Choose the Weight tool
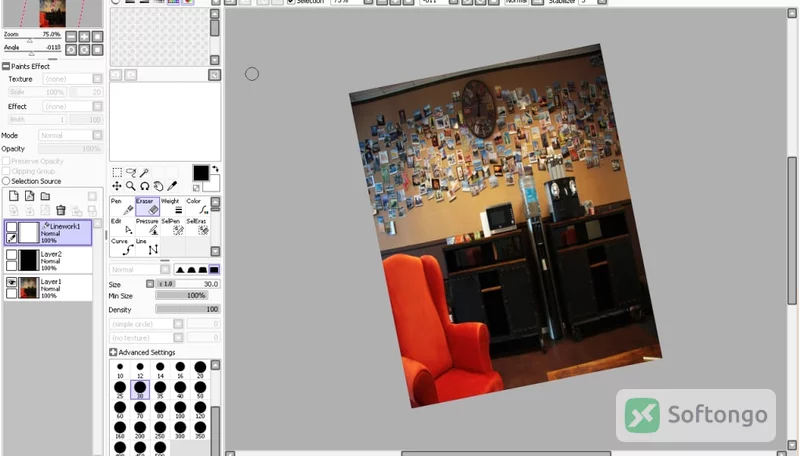 [x=172, y=207]
